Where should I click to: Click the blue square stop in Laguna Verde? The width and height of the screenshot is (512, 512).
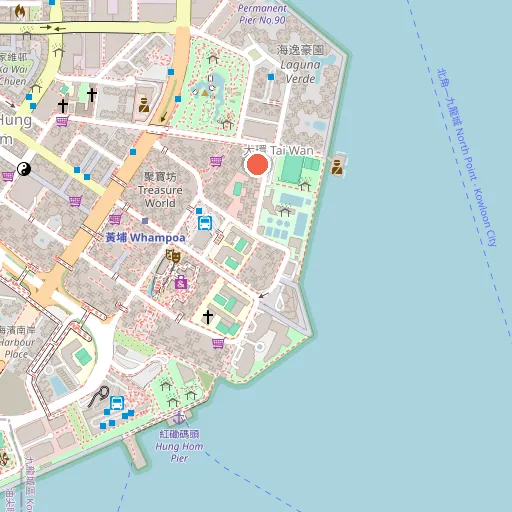271,77
